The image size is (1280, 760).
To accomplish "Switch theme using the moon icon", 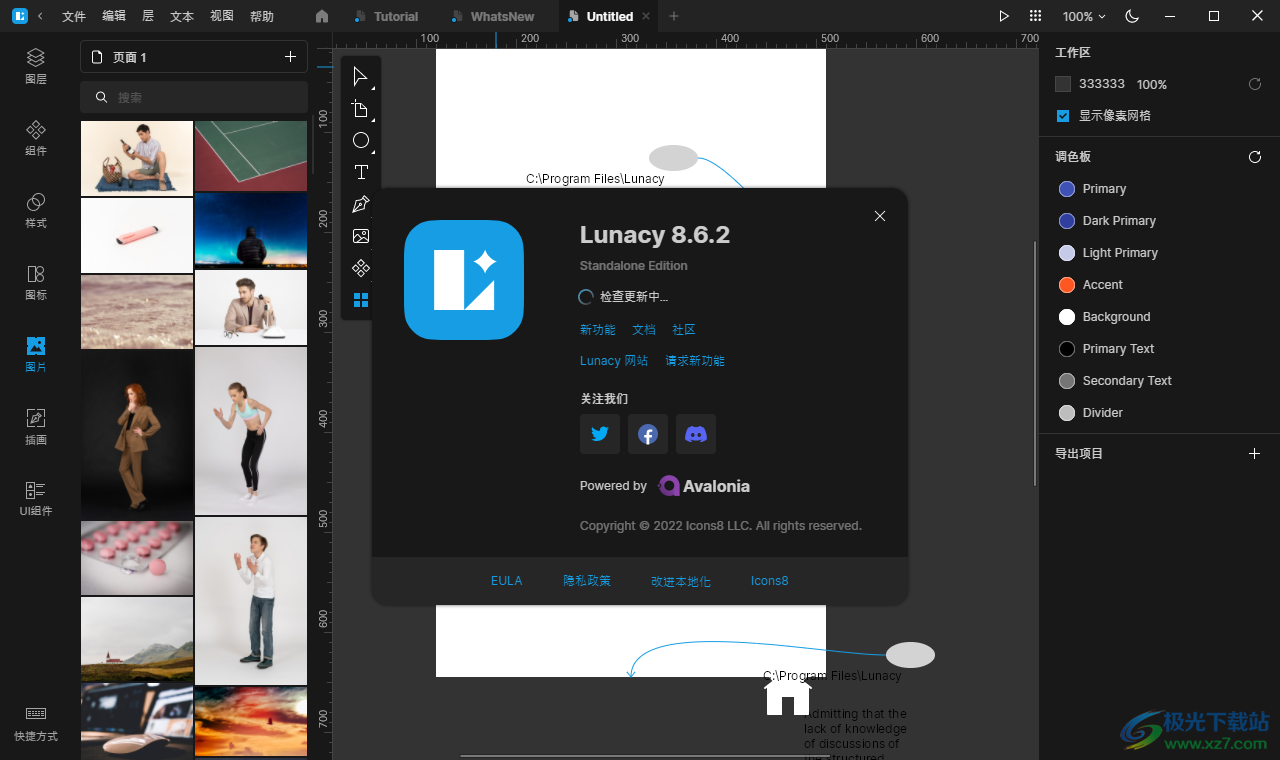I will click(x=1133, y=16).
